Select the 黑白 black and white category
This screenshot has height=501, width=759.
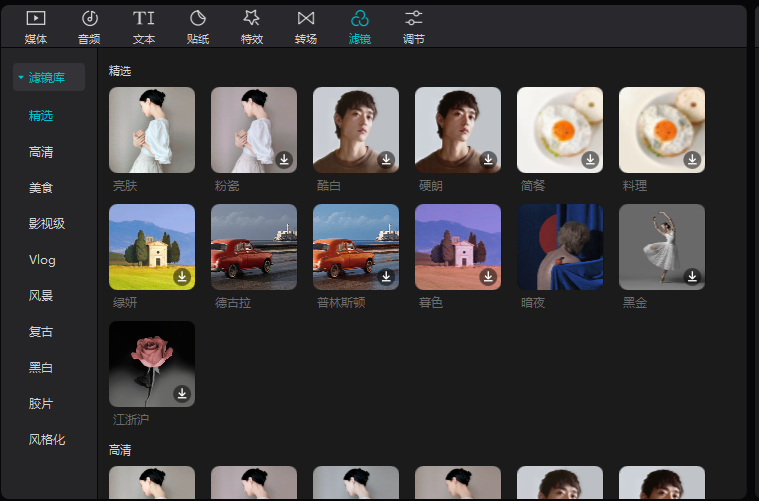[x=41, y=368]
